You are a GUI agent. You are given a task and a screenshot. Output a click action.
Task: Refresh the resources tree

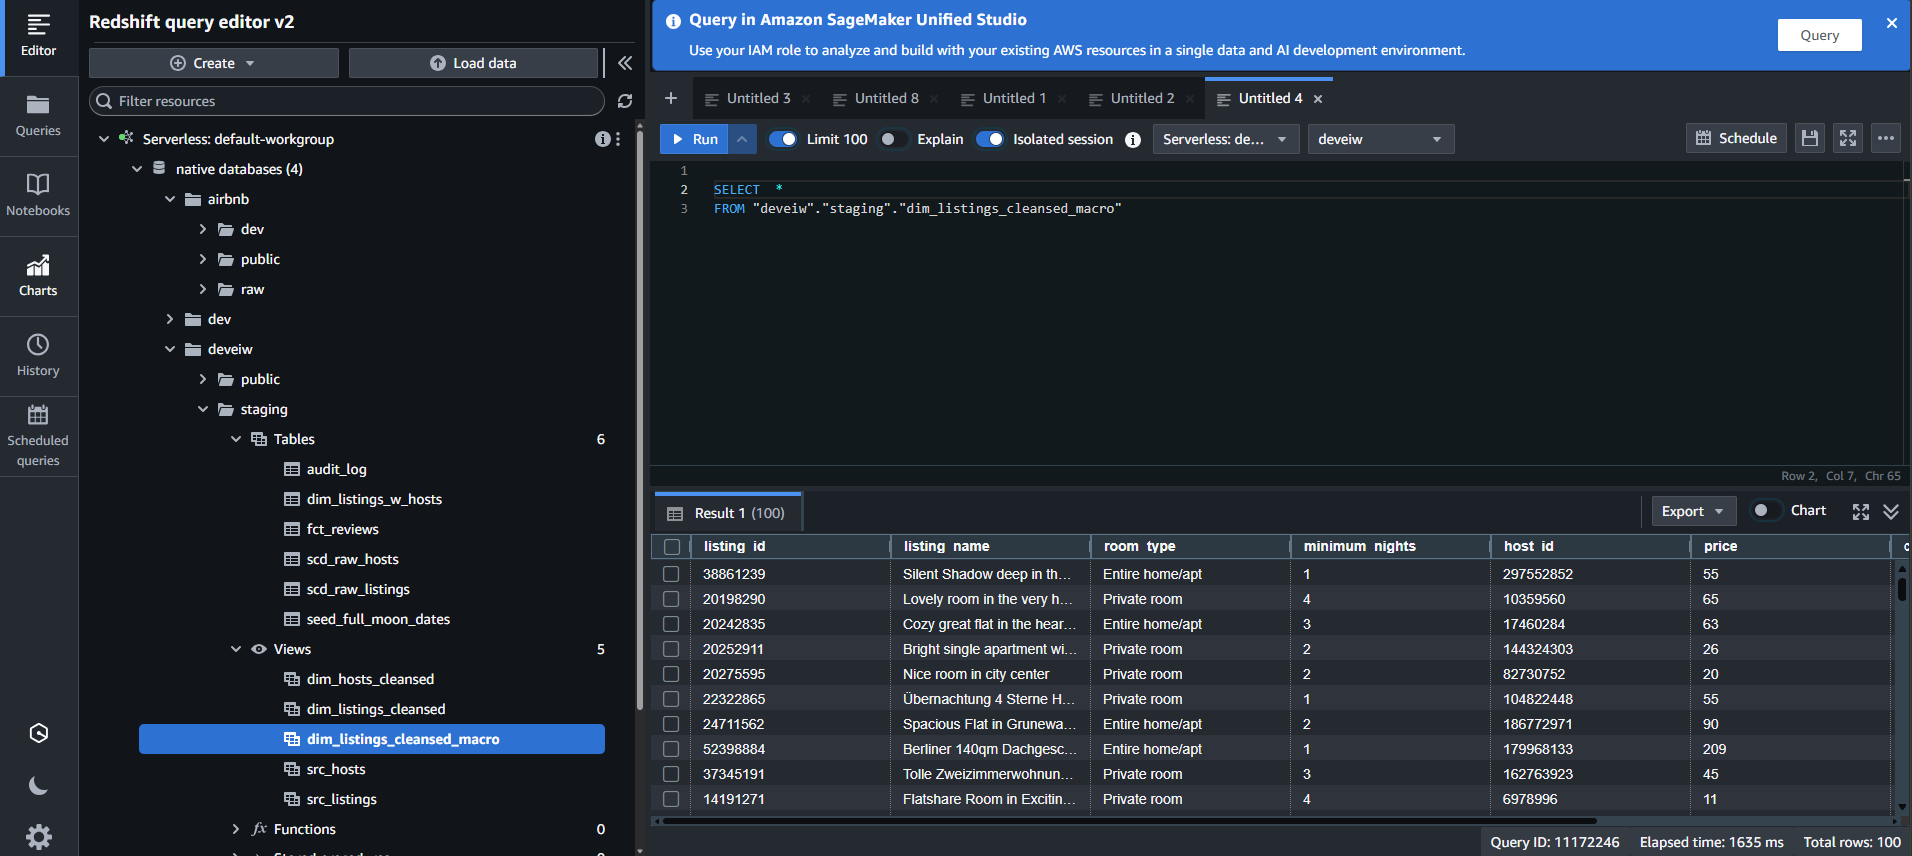625,101
